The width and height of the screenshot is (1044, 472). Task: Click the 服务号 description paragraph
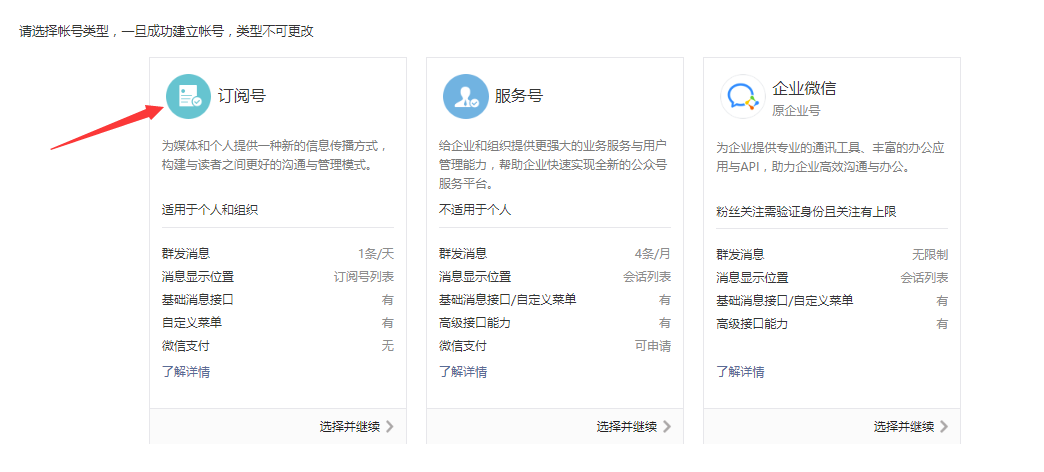tap(553, 164)
